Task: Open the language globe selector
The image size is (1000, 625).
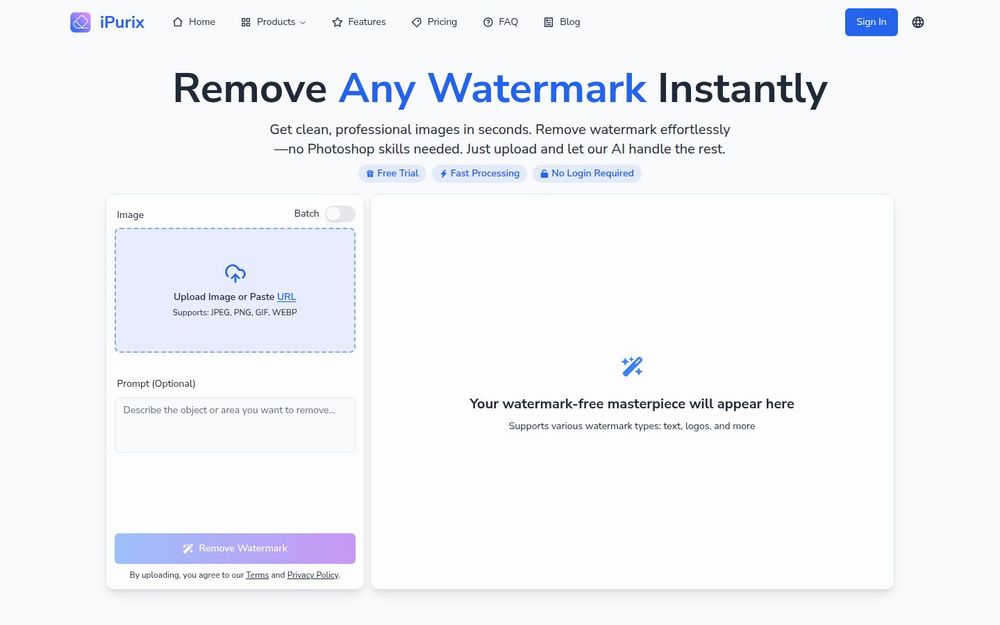Action: coord(918,22)
